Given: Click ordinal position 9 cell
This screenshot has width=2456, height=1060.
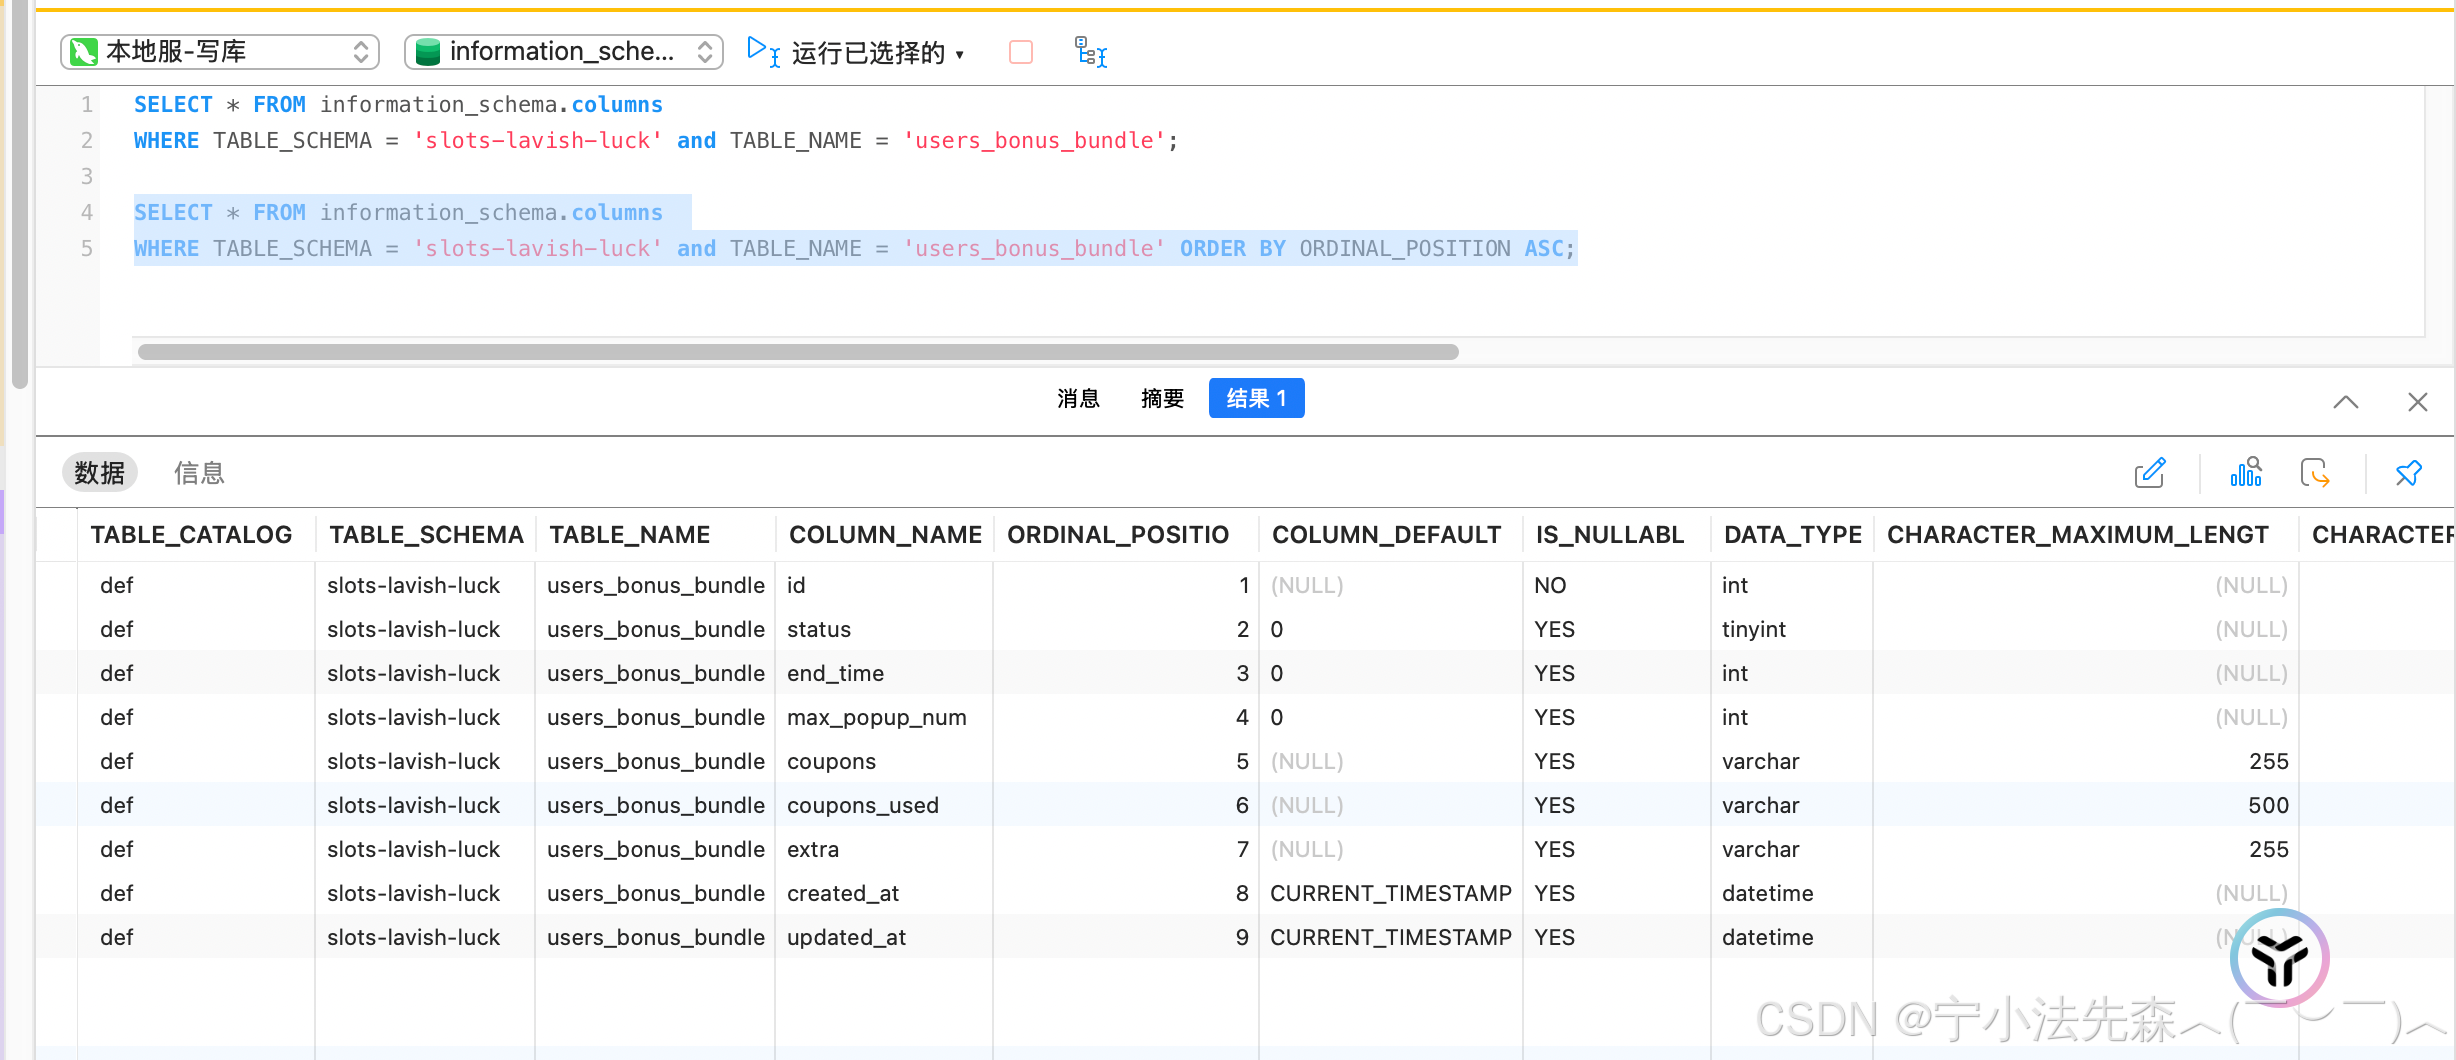Looking at the screenshot, I should click(x=1126, y=937).
